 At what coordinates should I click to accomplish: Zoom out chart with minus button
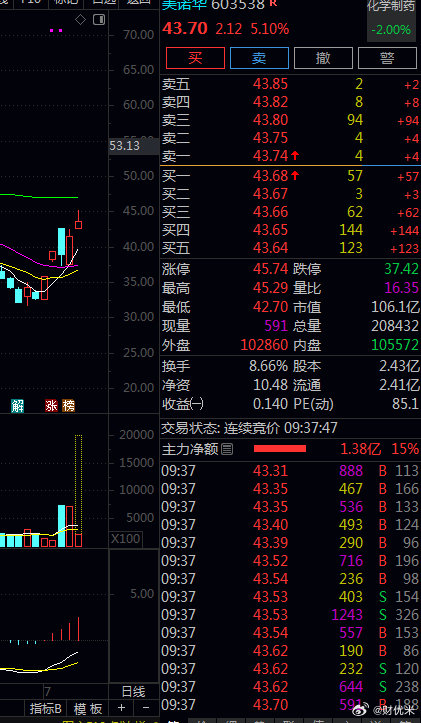(x=145, y=707)
